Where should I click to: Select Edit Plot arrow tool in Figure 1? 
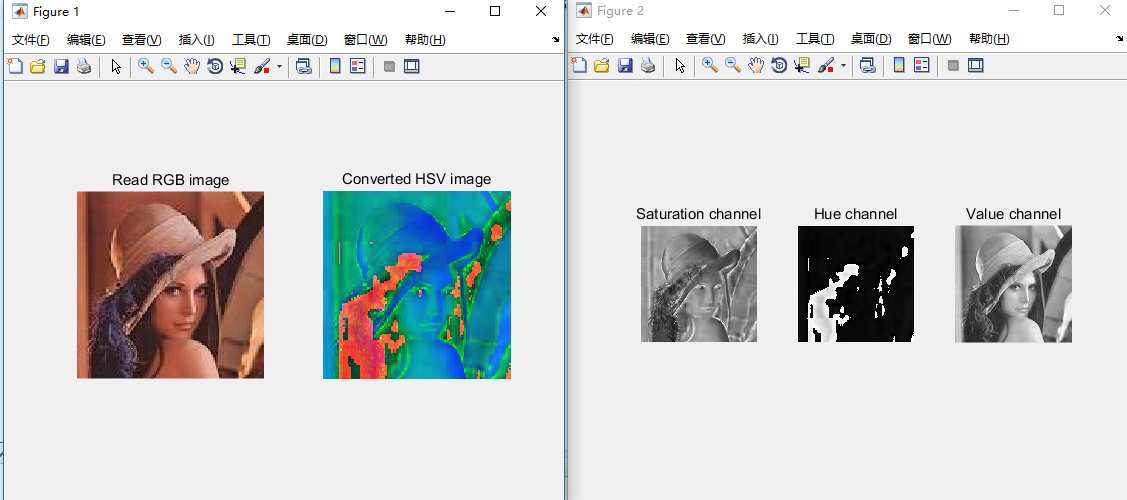[116, 67]
